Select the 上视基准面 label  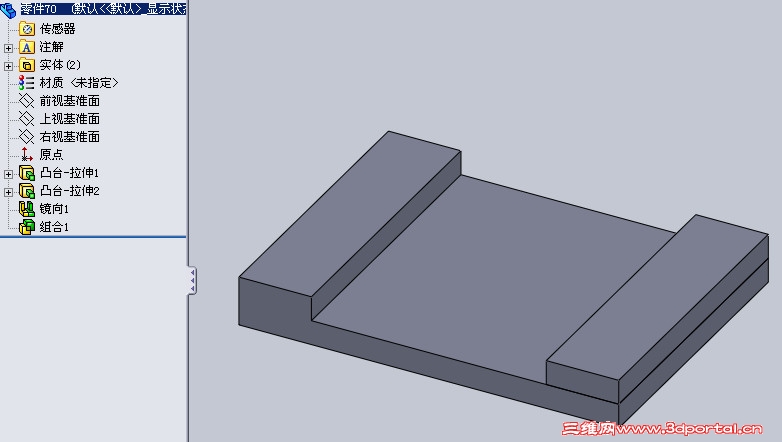click(x=70, y=119)
